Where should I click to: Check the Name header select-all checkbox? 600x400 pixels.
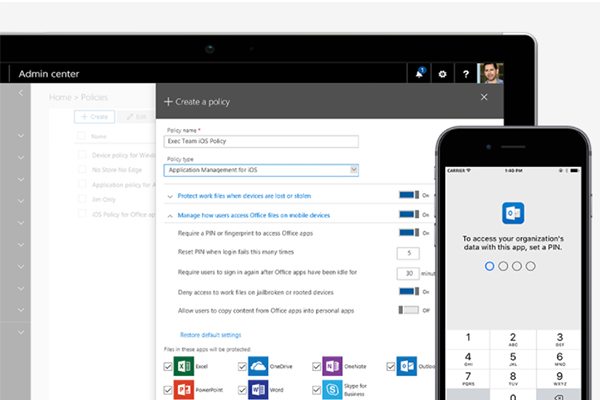click(x=82, y=136)
